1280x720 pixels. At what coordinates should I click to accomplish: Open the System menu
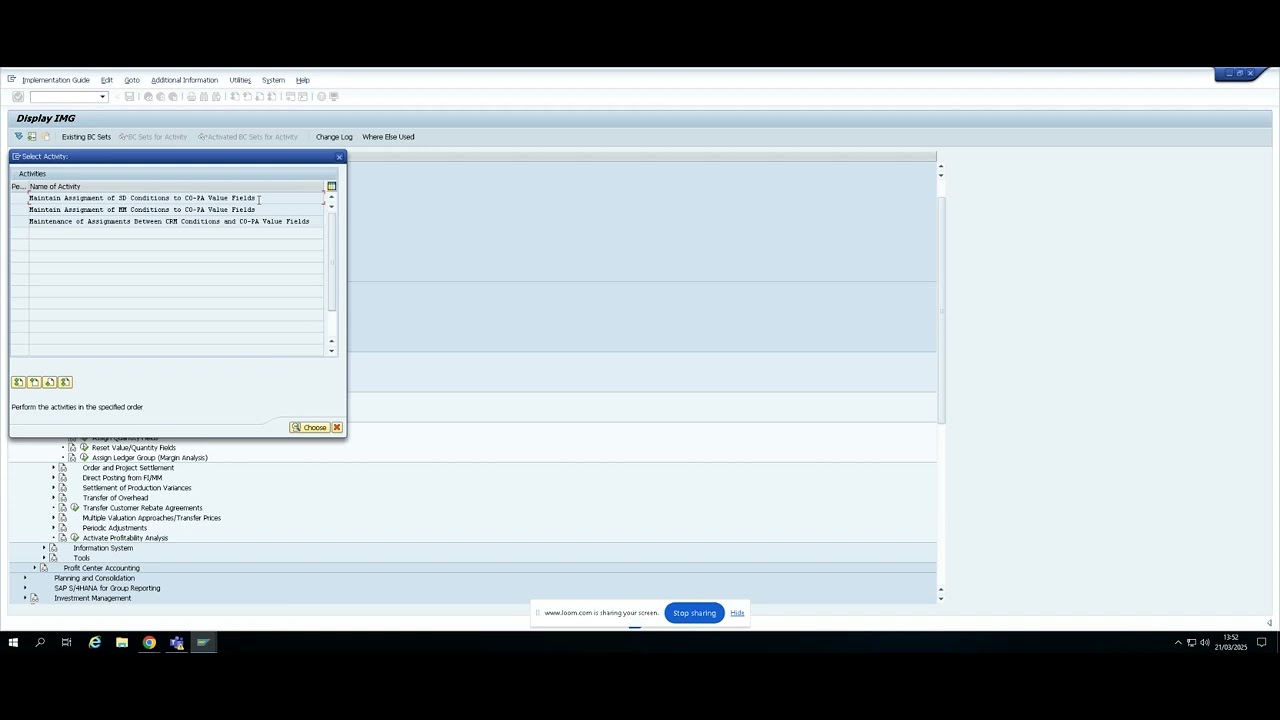[x=273, y=80]
